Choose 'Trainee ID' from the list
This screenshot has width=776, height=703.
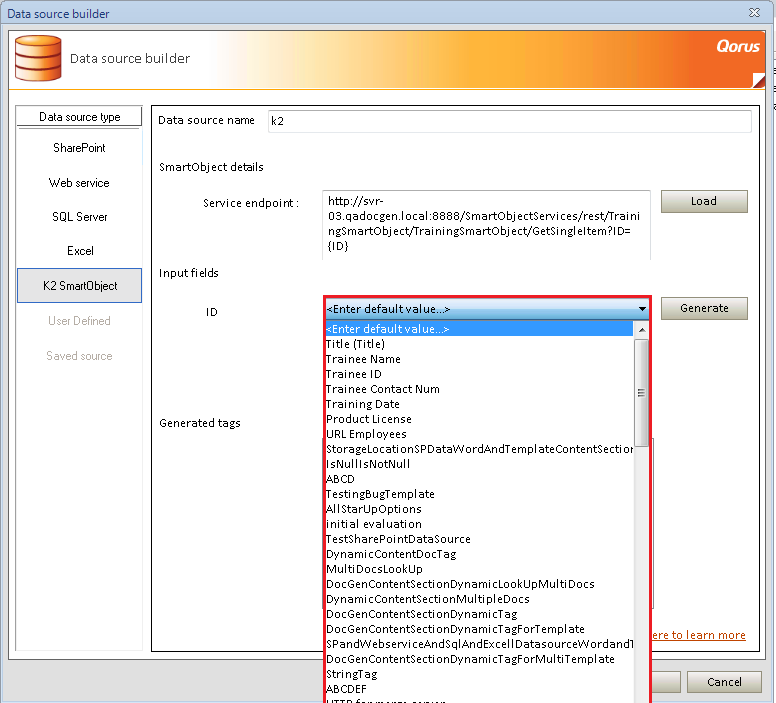tap(479, 374)
